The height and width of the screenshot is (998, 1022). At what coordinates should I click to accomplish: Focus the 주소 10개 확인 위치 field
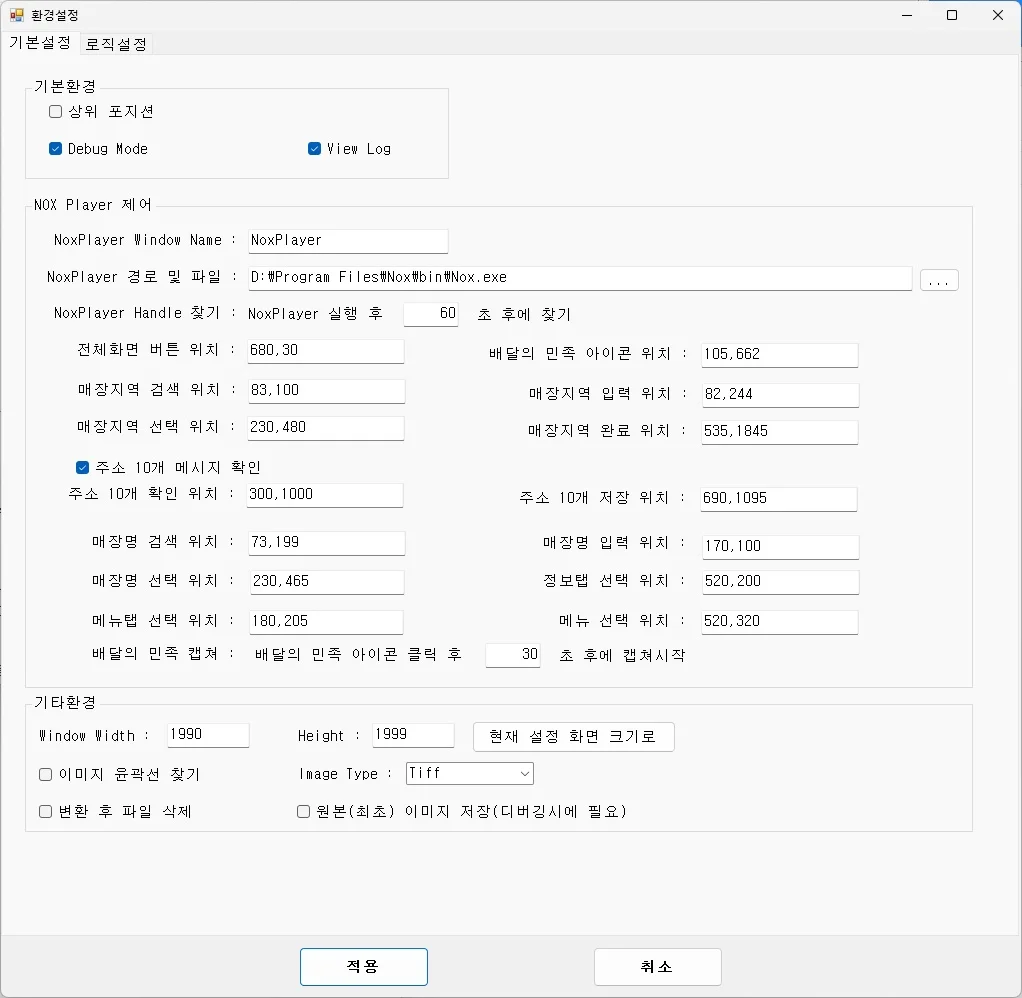click(325, 495)
